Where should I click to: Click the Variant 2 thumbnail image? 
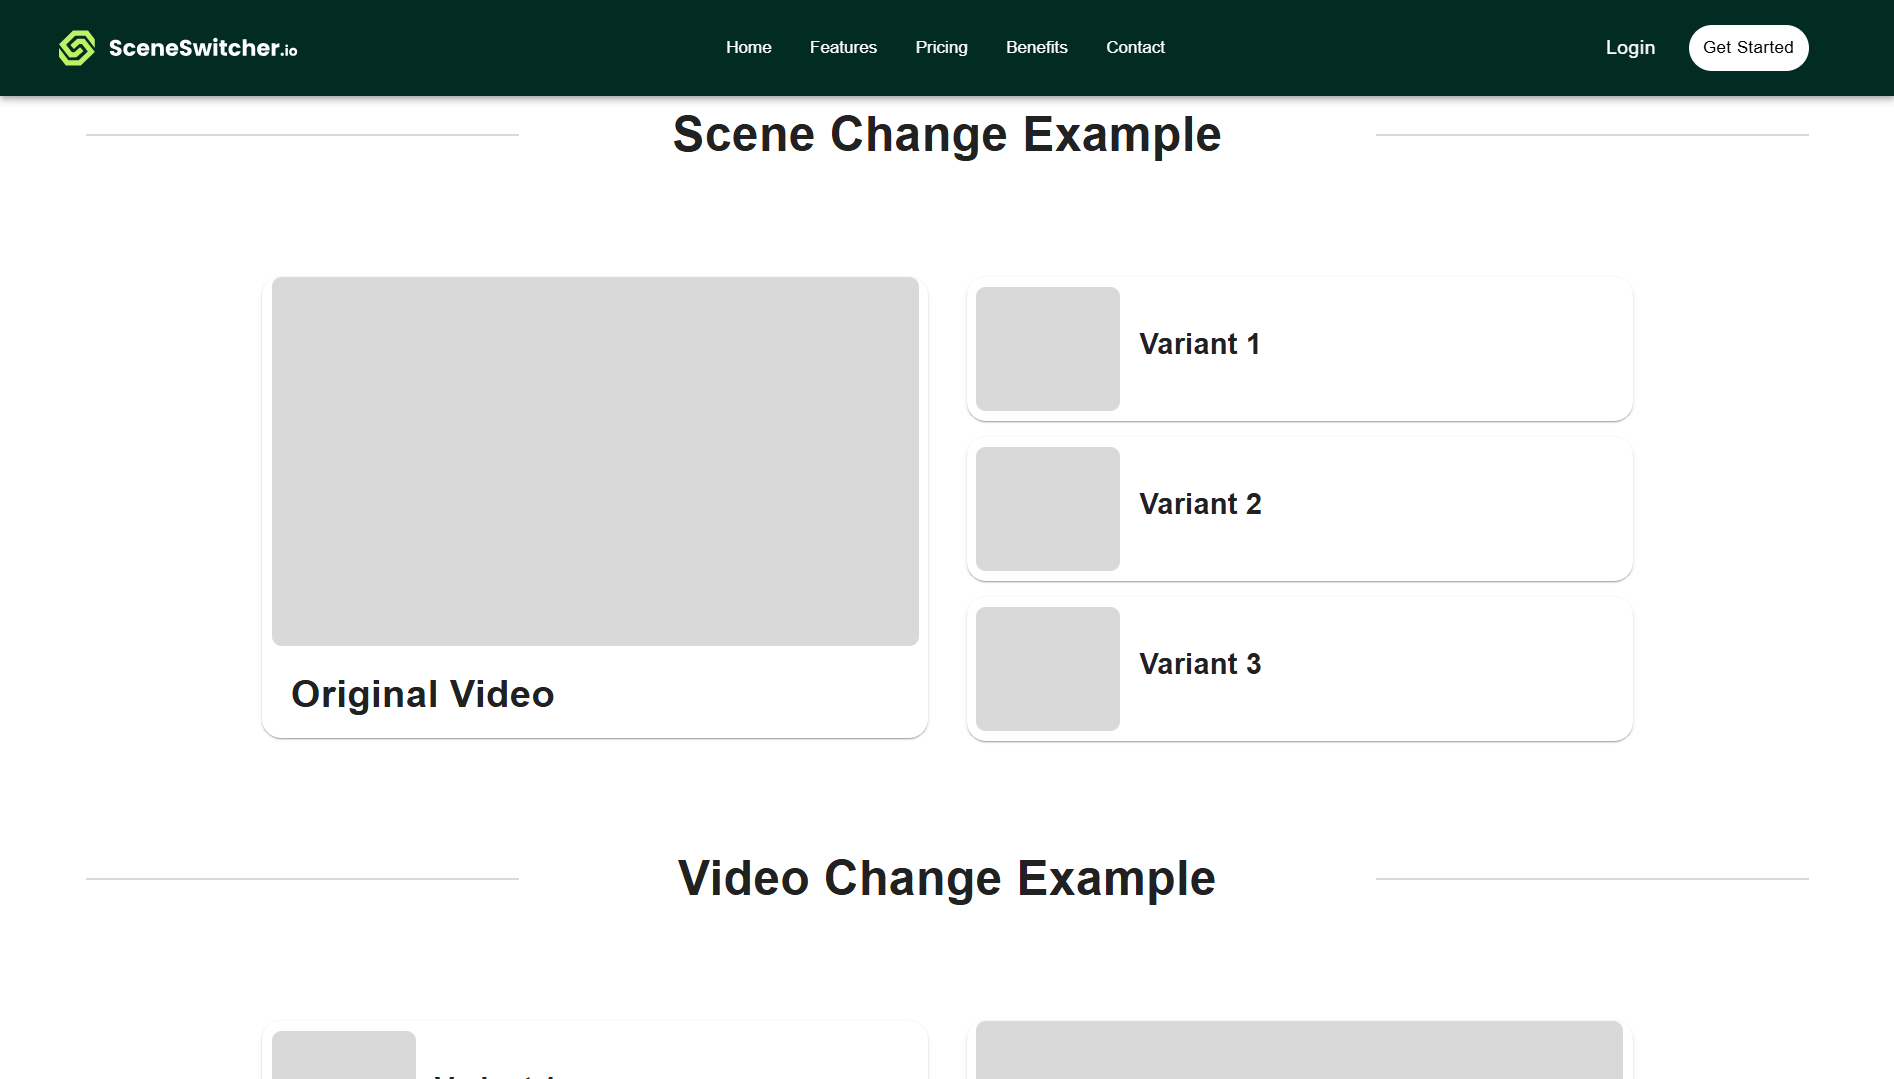(x=1047, y=509)
